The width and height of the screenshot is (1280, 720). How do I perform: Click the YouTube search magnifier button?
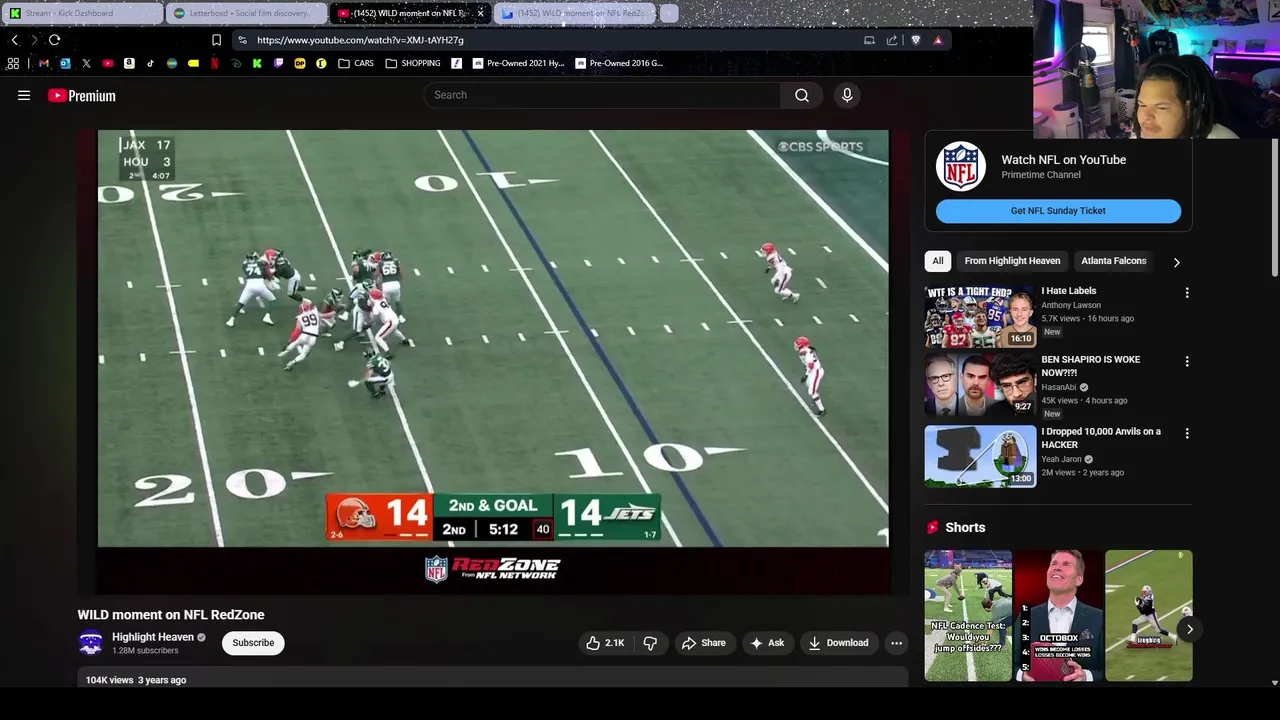(x=802, y=95)
